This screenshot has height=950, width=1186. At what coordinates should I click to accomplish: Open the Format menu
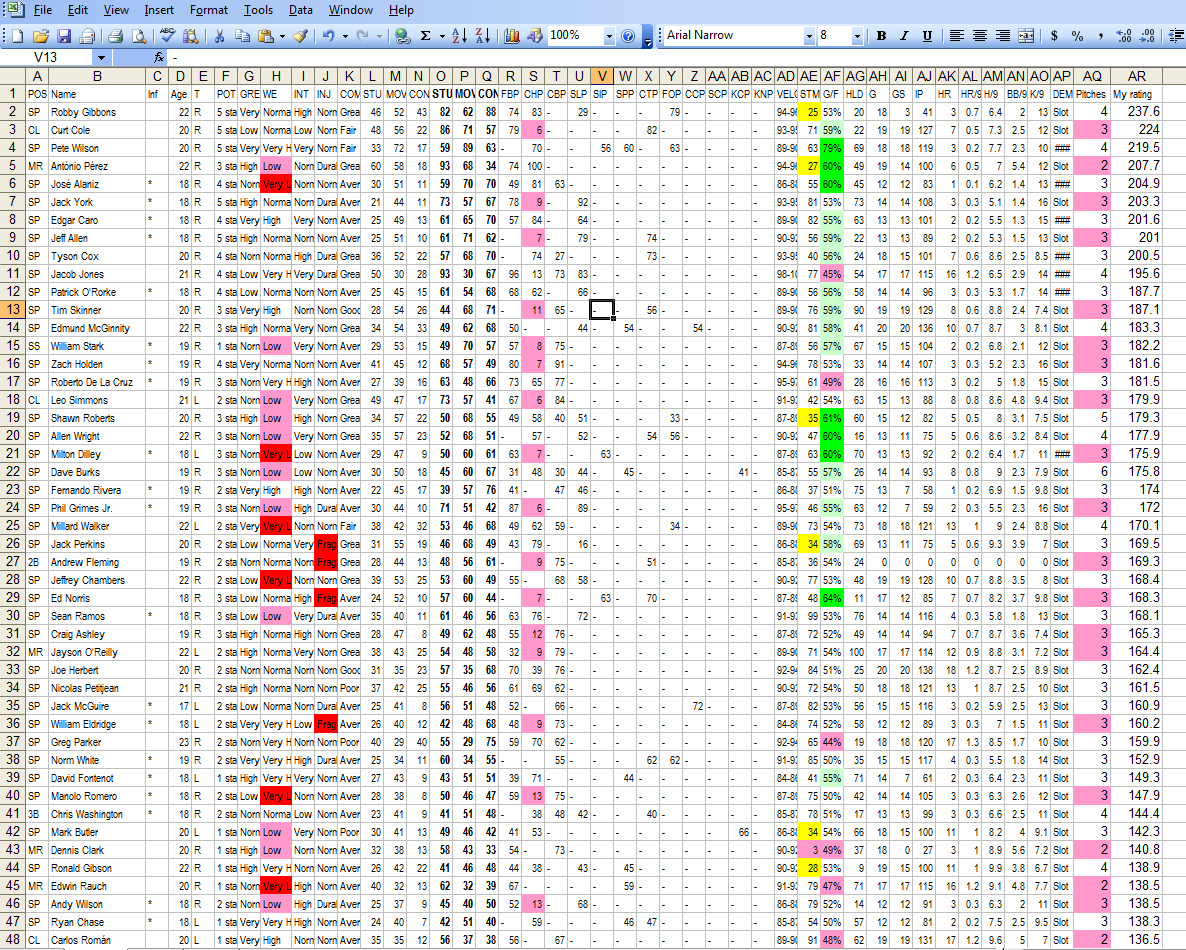[x=209, y=10]
